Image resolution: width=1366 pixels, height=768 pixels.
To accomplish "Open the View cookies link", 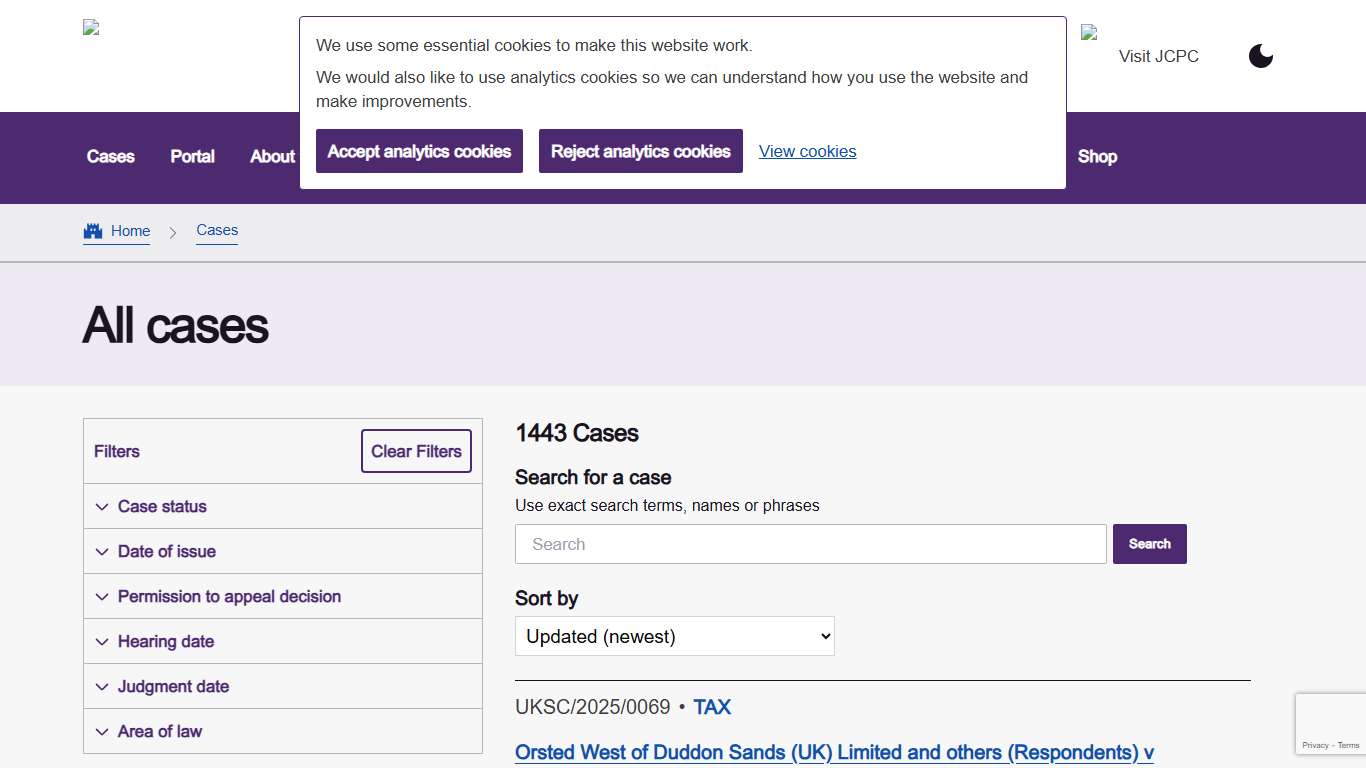I will click(807, 151).
